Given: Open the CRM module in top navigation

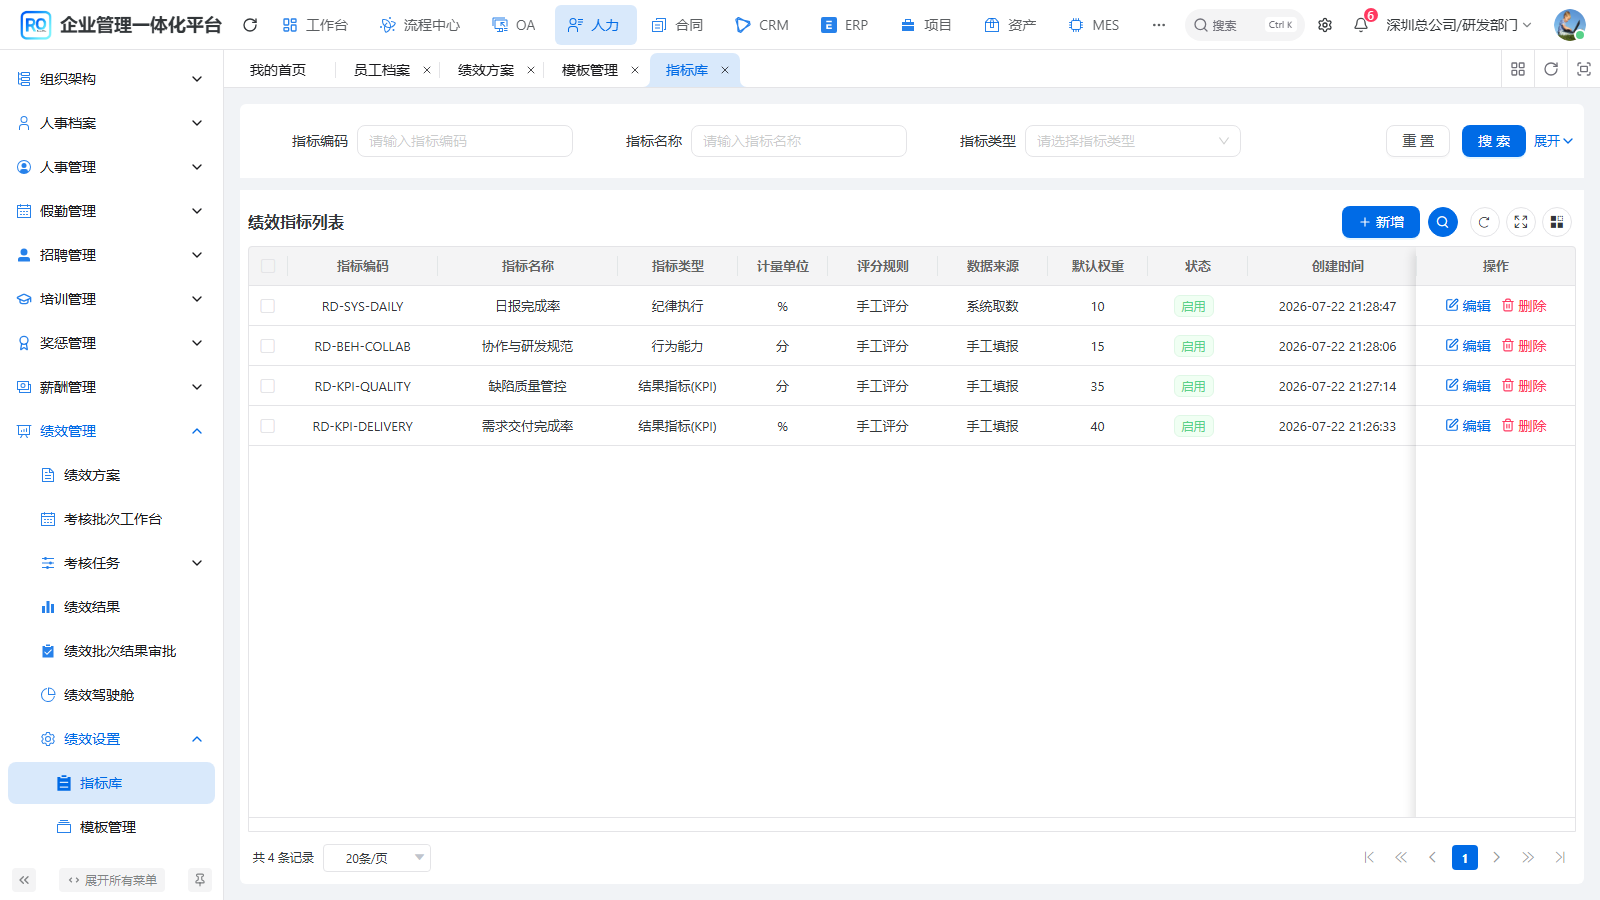Looking at the screenshot, I should [x=762, y=25].
